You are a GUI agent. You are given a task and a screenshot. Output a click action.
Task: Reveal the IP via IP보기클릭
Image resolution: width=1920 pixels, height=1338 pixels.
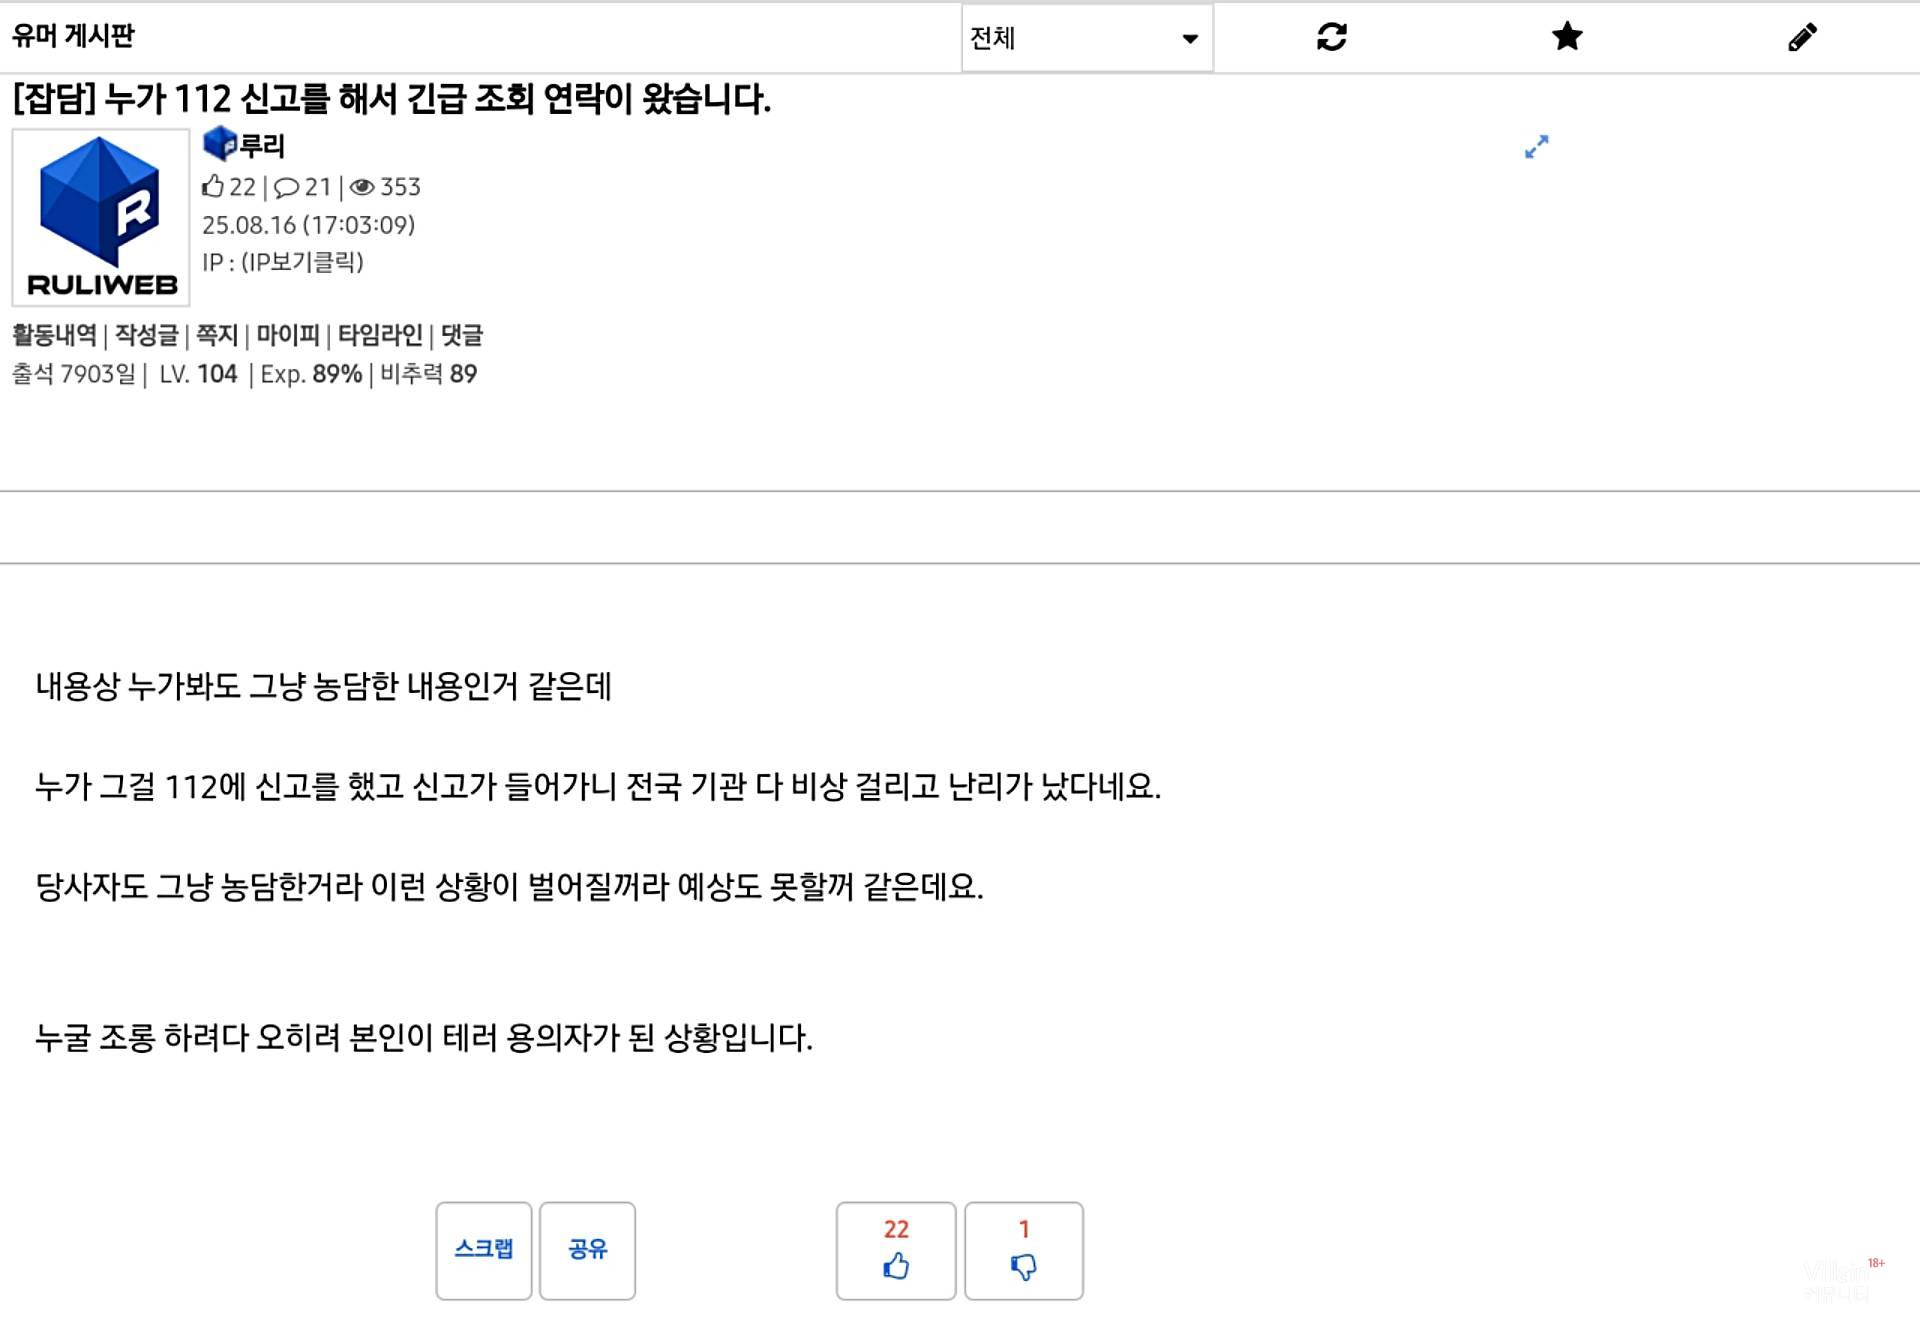pyautogui.click(x=302, y=262)
